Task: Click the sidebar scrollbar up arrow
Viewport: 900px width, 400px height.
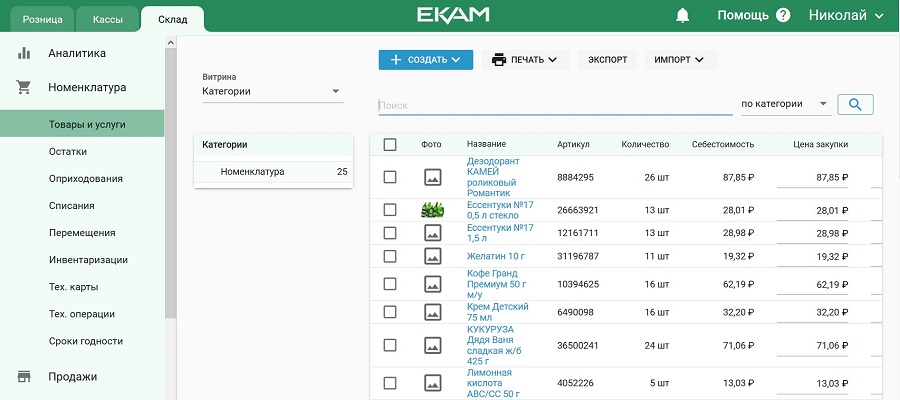Action: 170,42
